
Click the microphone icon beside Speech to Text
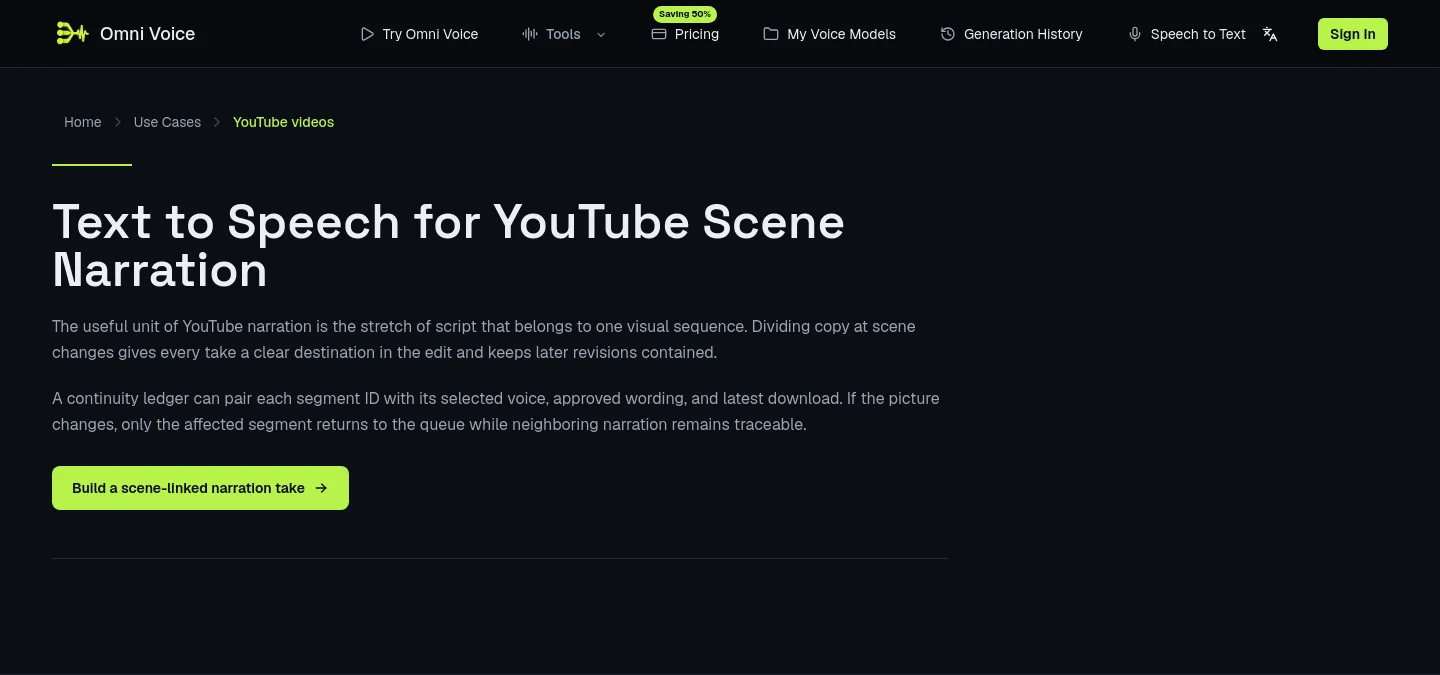click(1135, 34)
